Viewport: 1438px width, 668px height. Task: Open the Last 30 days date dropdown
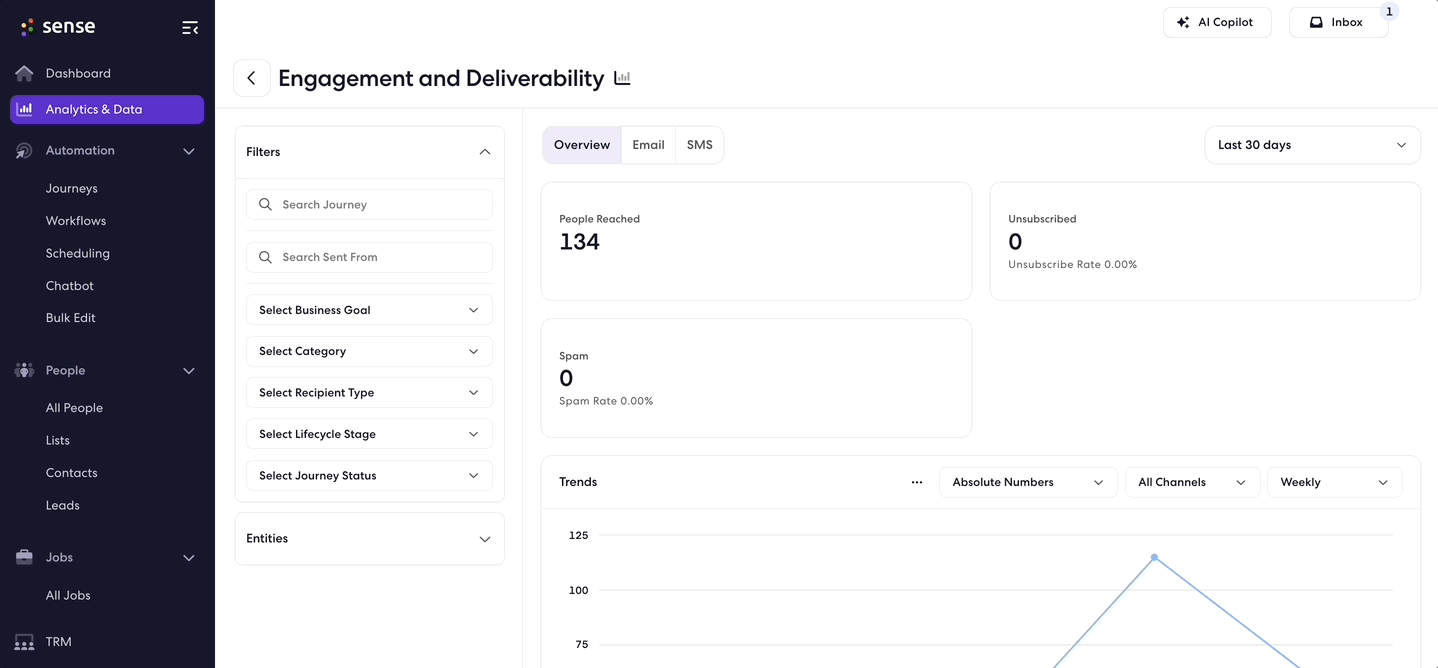[x=1312, y=145]
